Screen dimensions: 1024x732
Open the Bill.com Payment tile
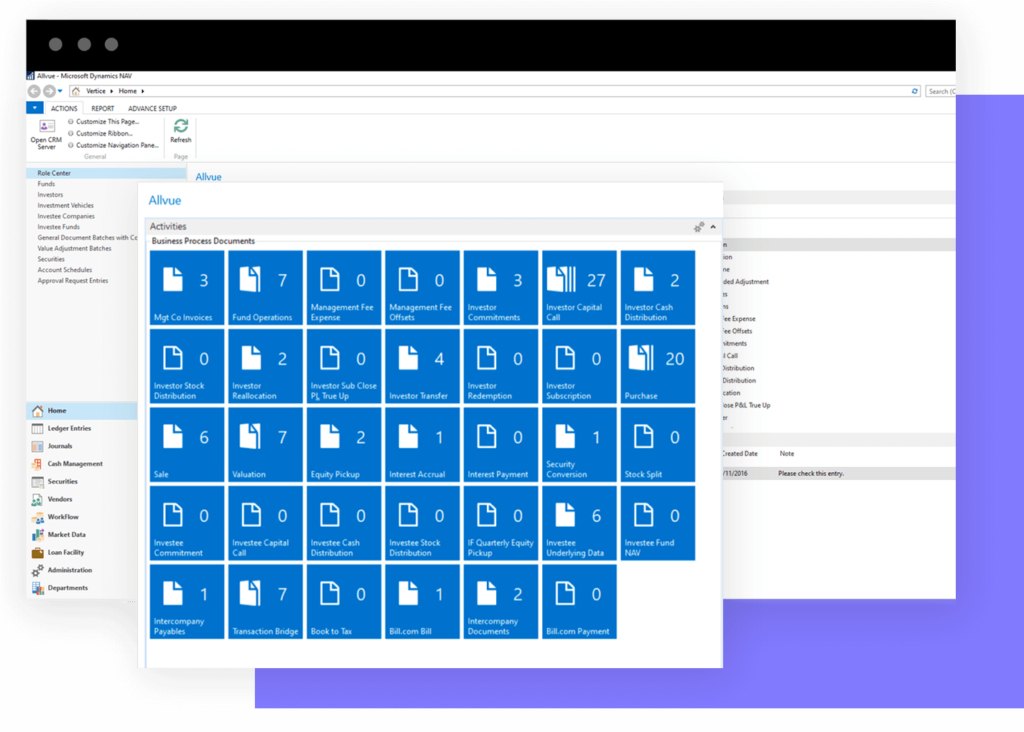579,601
